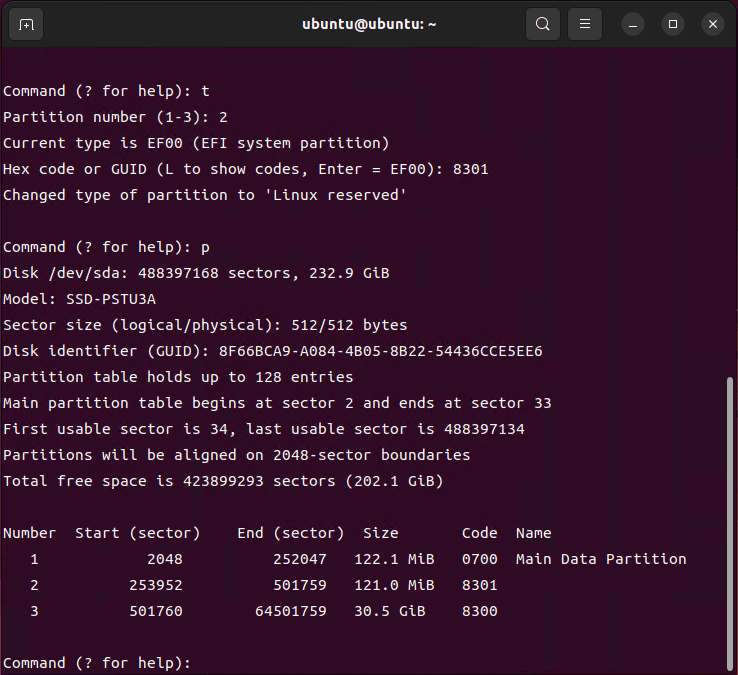Click the code 8300 in partition 3 row
This screenshot has height=675, width=738.
pos(479,611)
